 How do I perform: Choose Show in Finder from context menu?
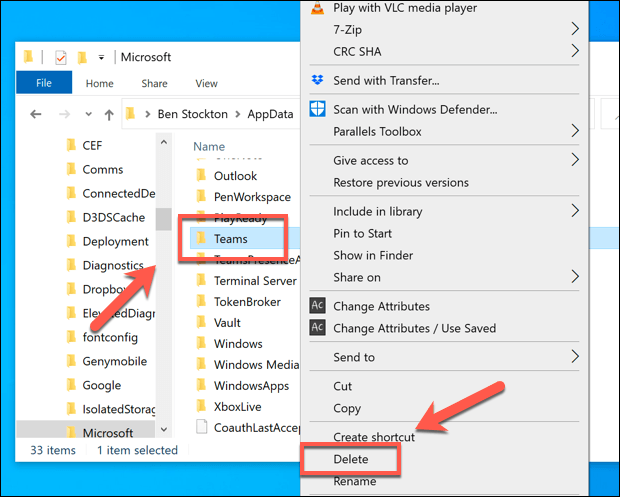(373, 255)
